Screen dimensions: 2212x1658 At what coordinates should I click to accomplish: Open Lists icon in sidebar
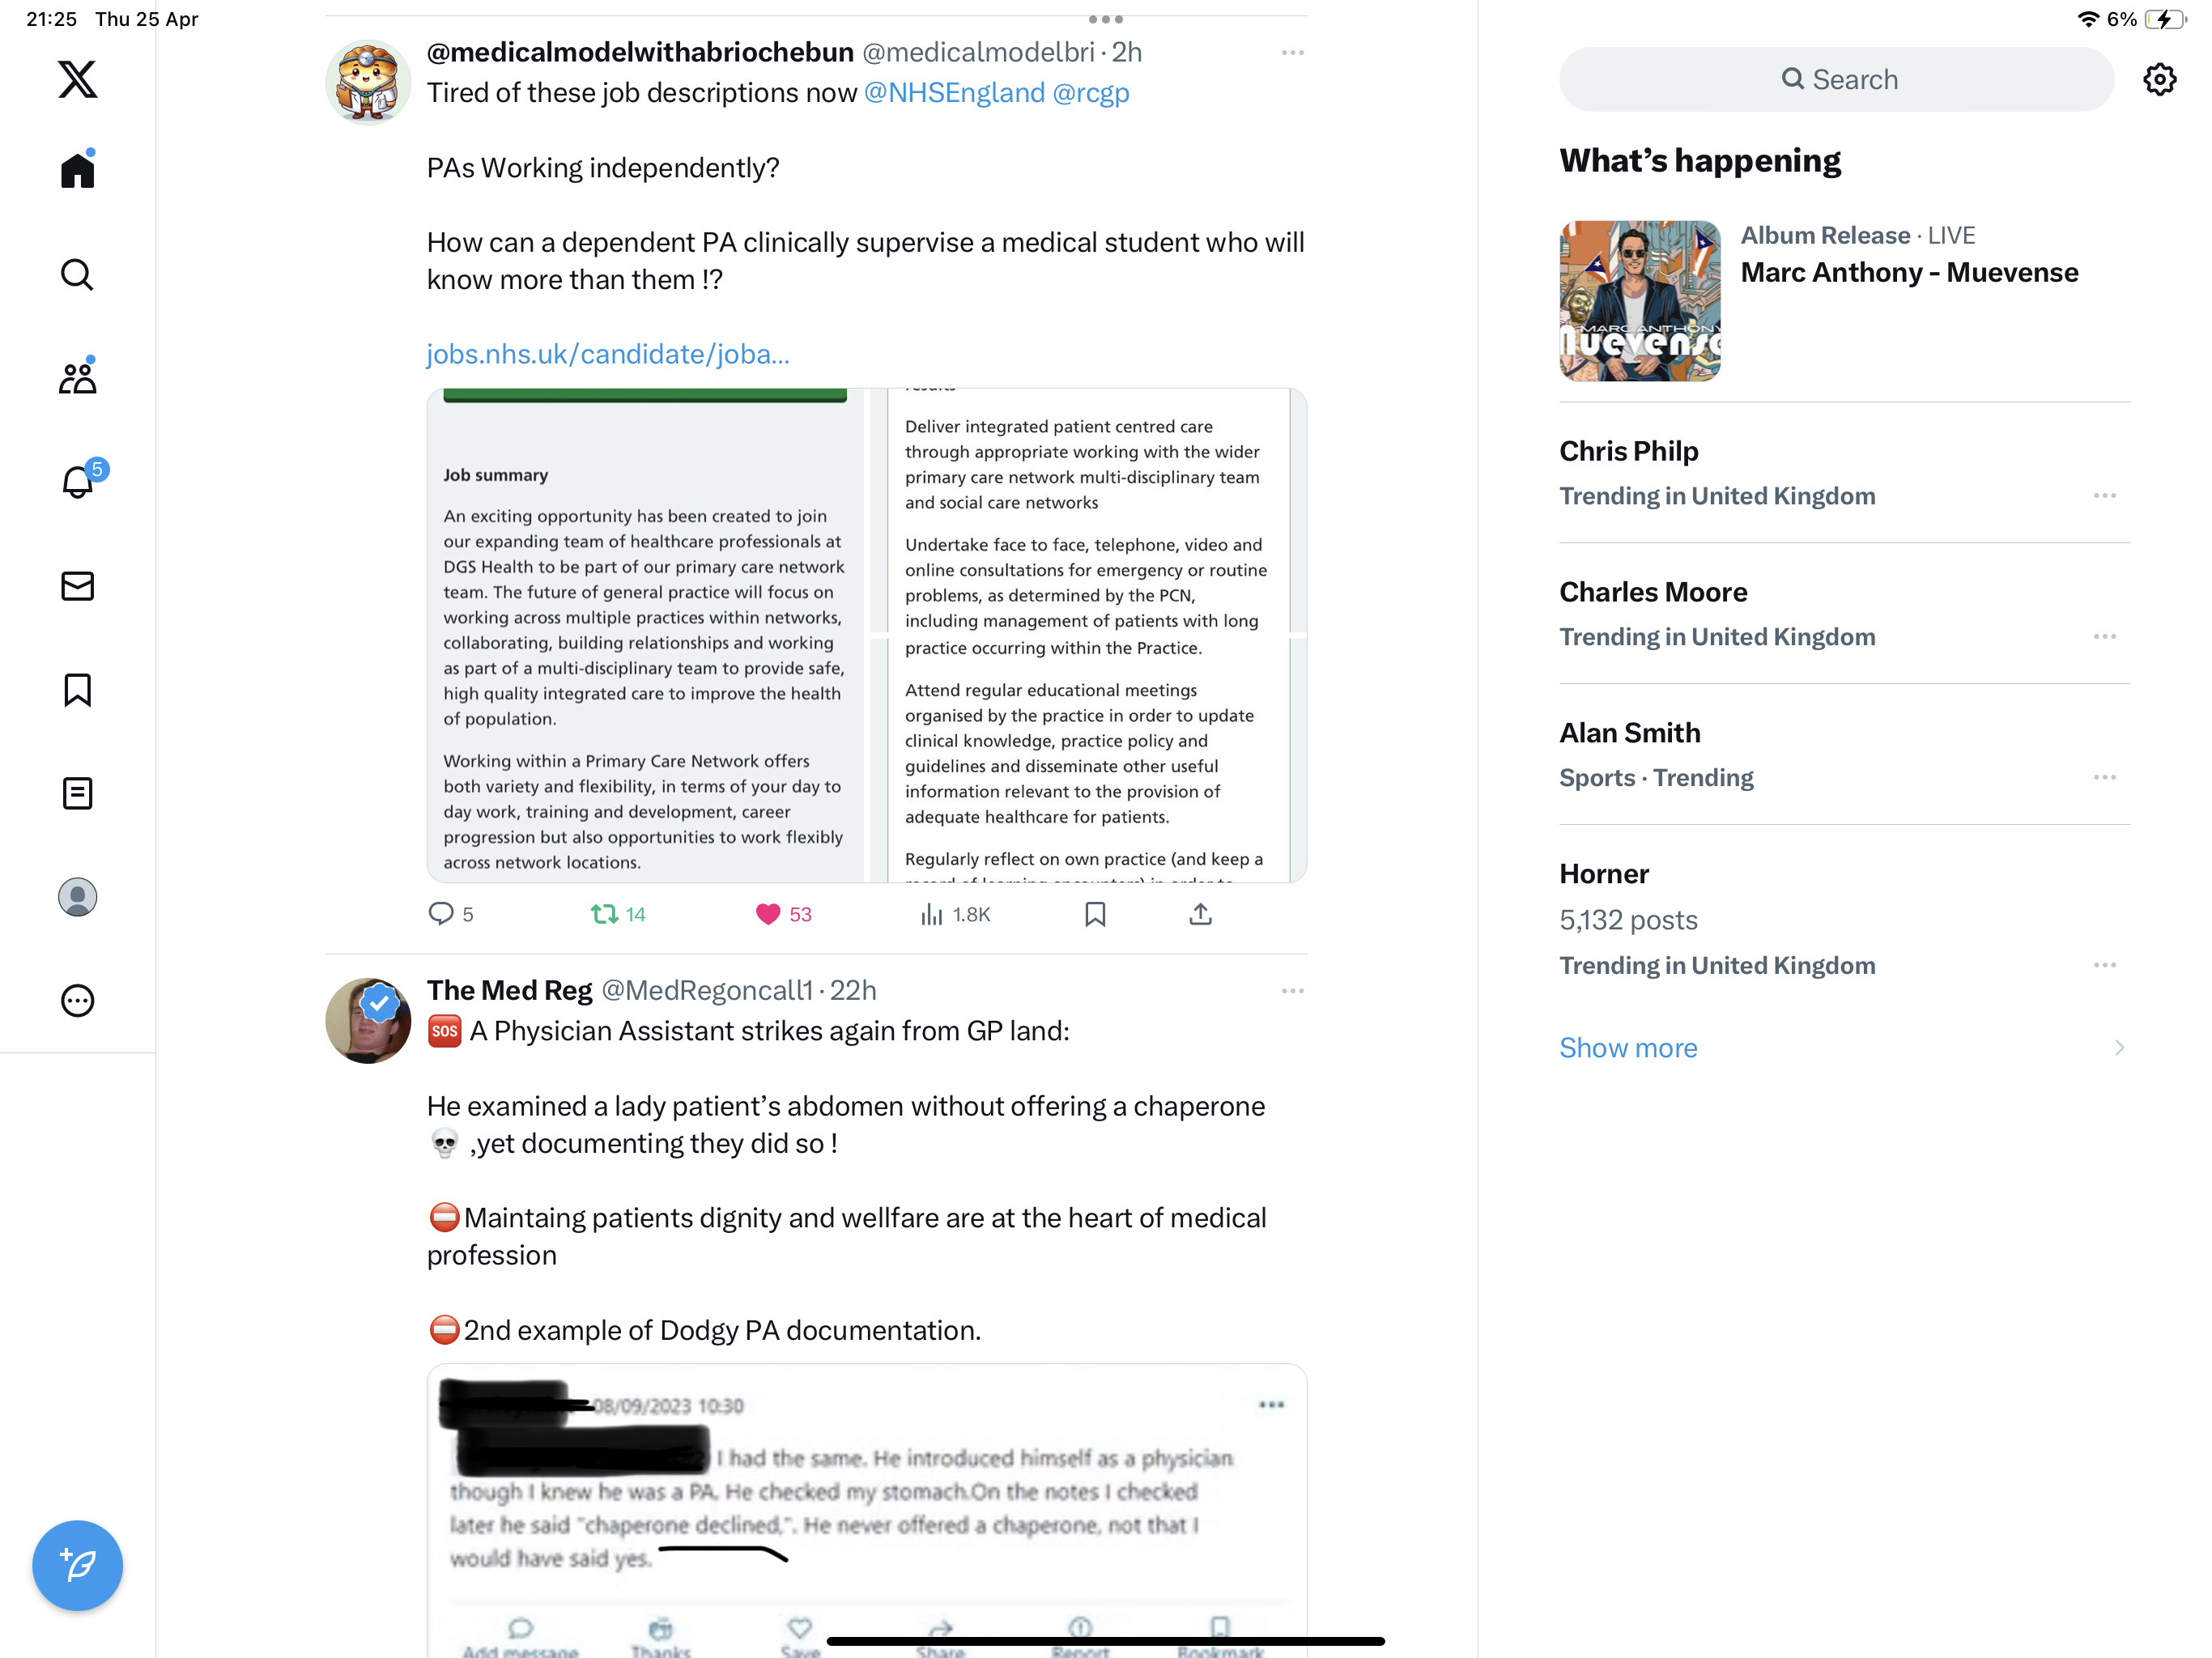[x=77, y=794]
